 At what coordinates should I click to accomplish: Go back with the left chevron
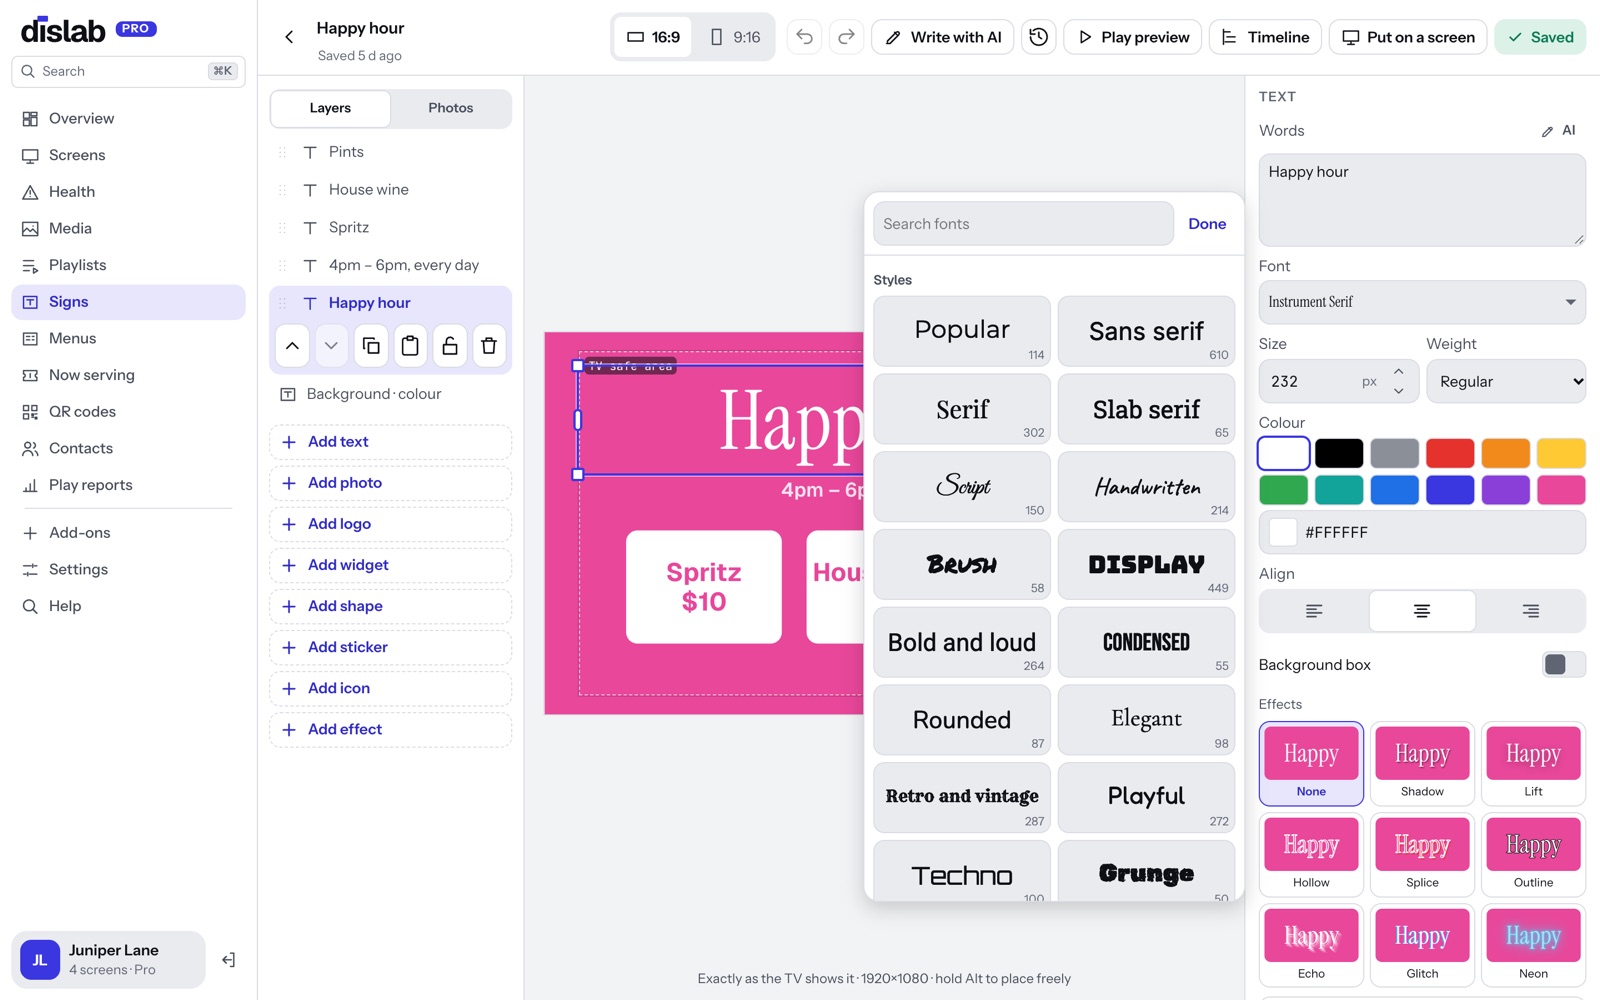[x=289, y=37]
